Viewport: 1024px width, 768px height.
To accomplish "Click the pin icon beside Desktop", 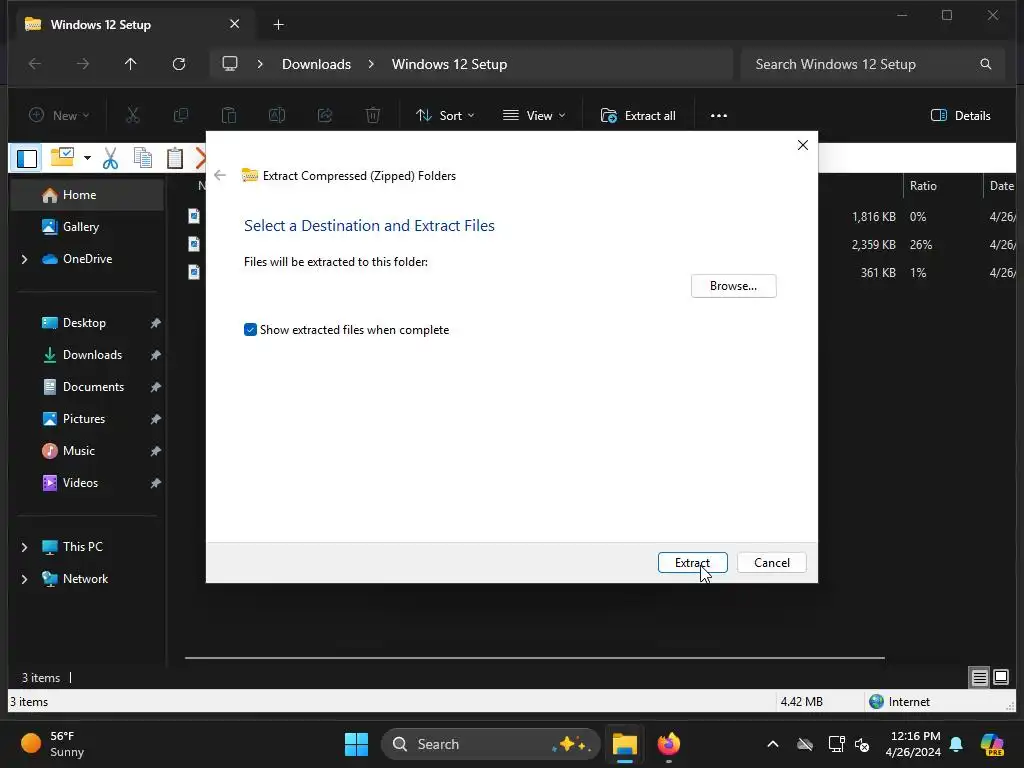I will point(155,323).
